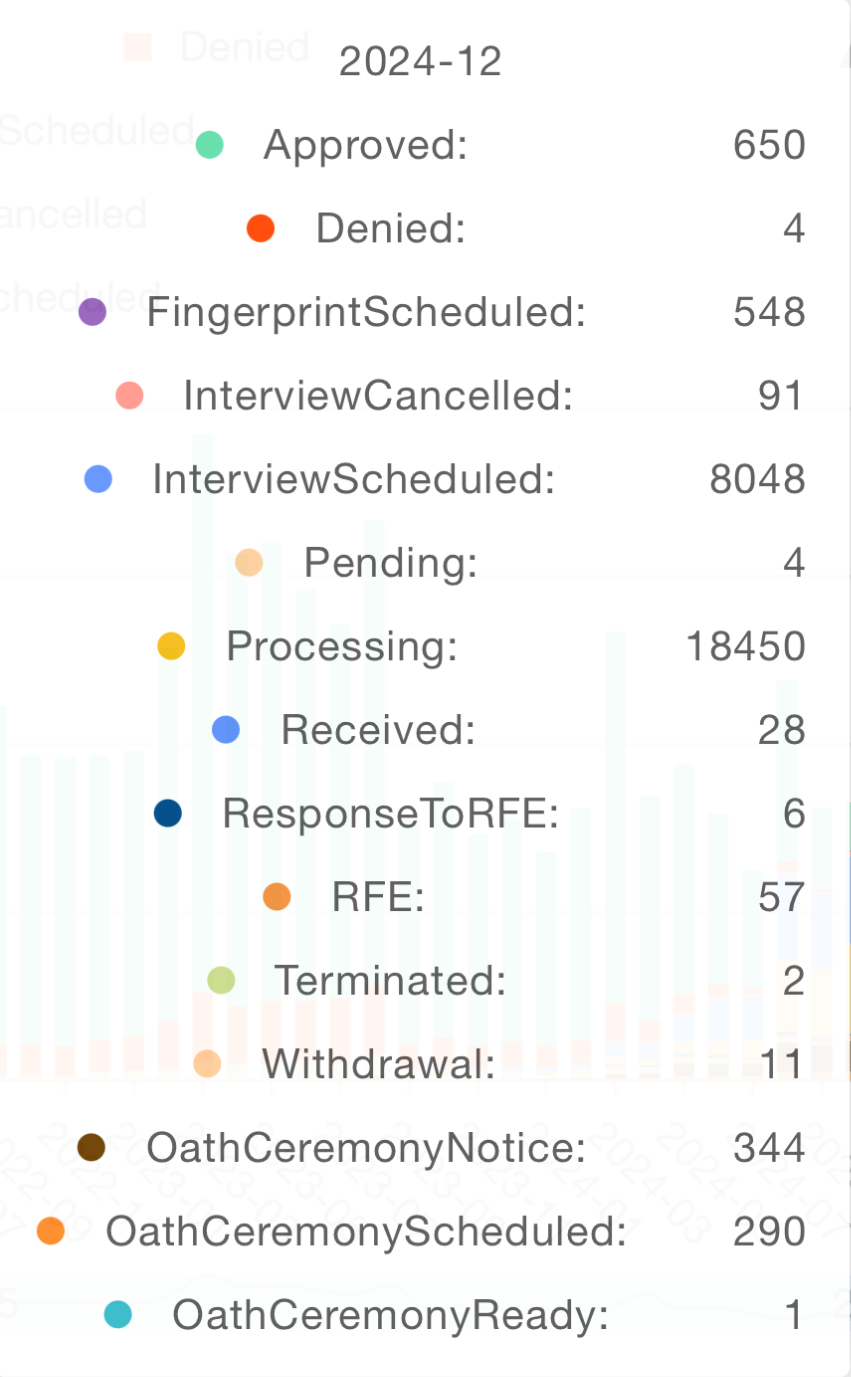
Task: Click the yellow Processing series dot
Action: pyautogui.click(x=172, y=646)
